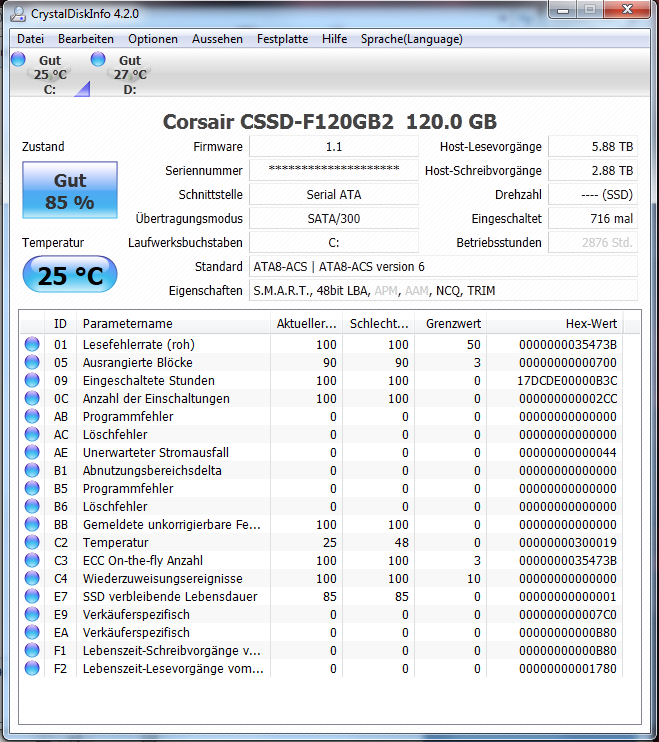Click status icon of row AB Programmfehler

(x=32, y=416)
